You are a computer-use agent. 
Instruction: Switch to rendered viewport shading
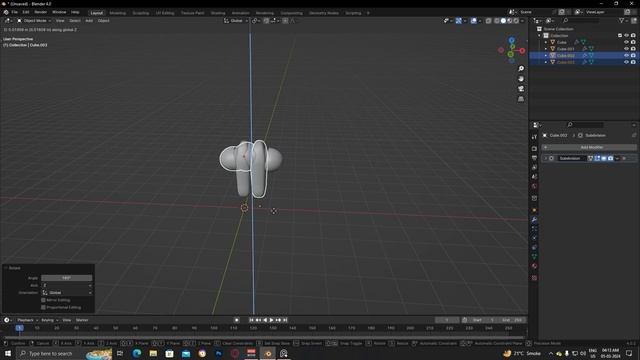[x=516, y=20]
